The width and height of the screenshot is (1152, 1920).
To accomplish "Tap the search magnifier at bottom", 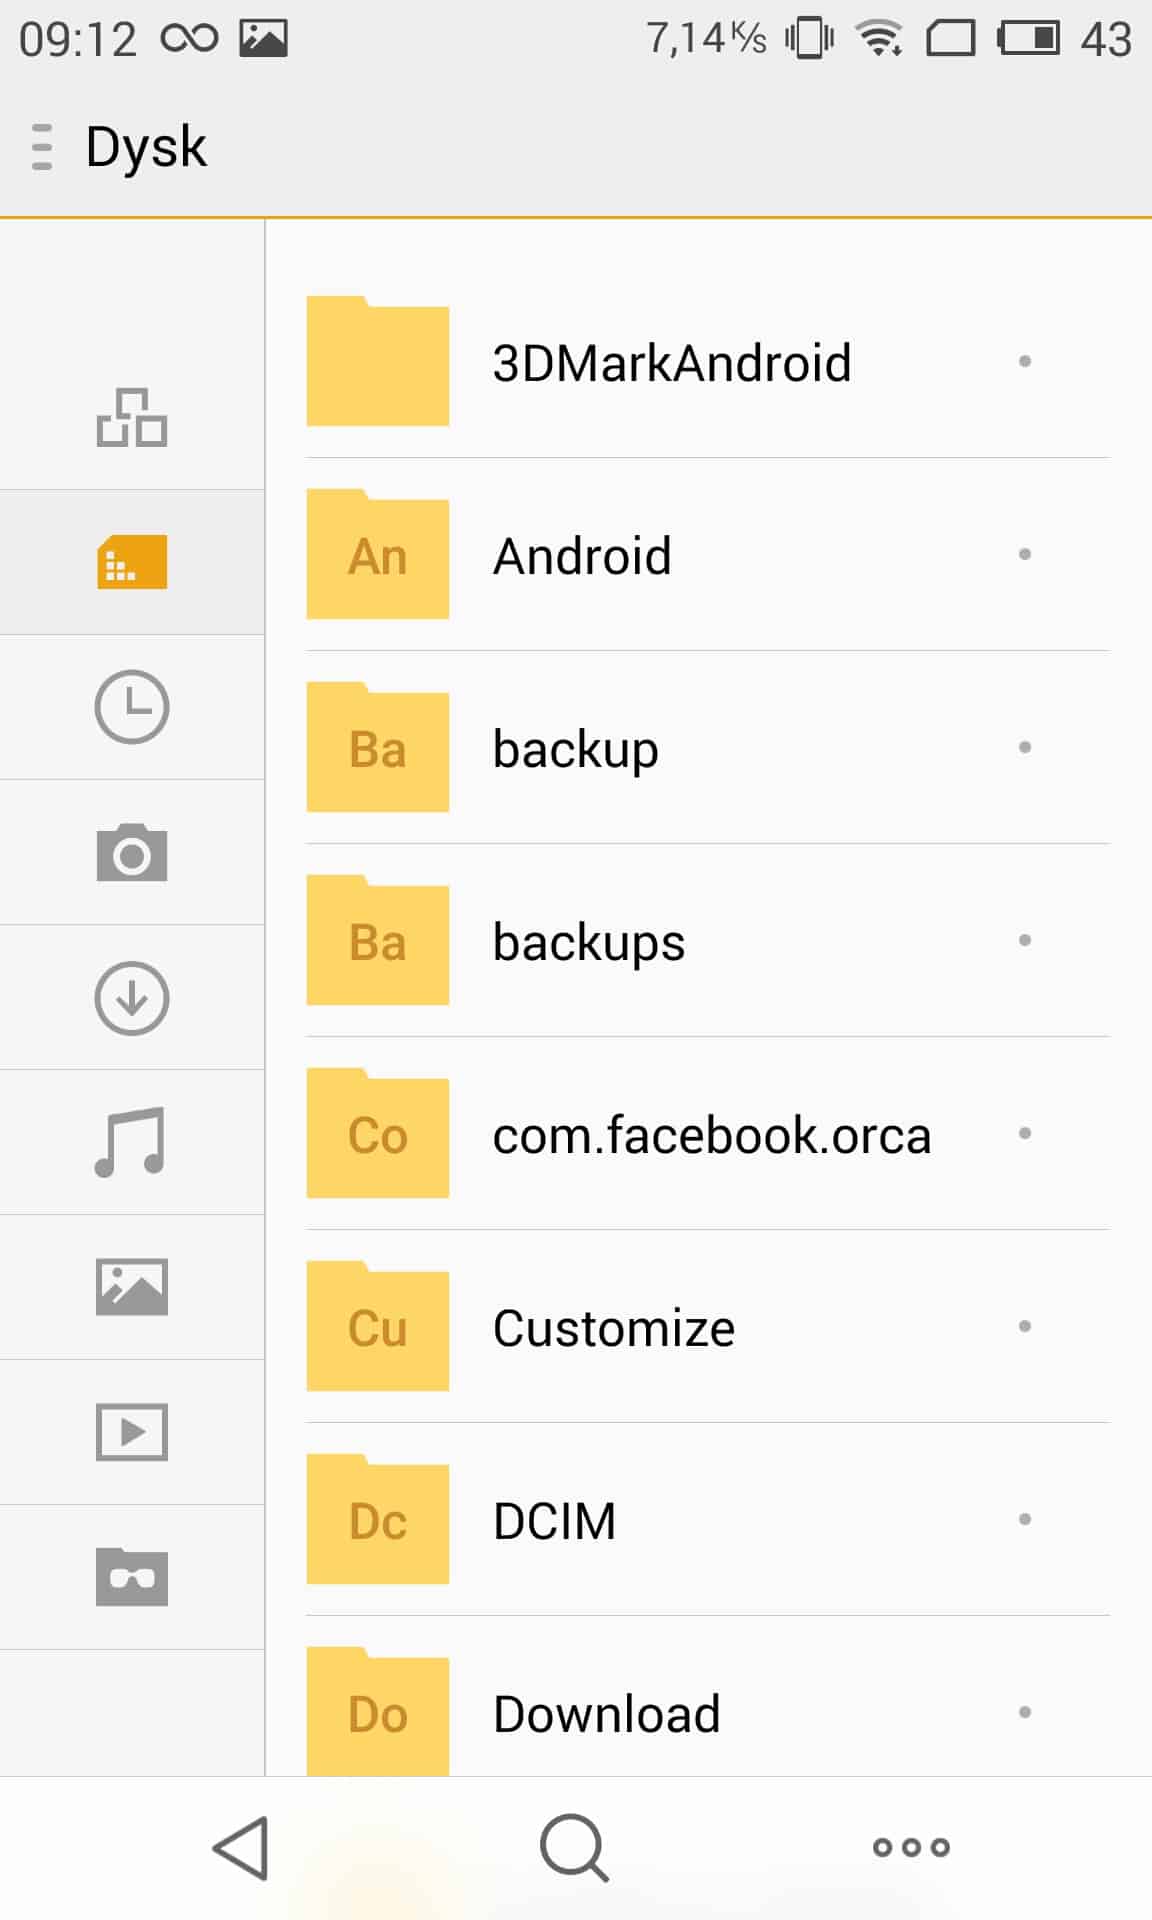I will [x=574, y=1848].
